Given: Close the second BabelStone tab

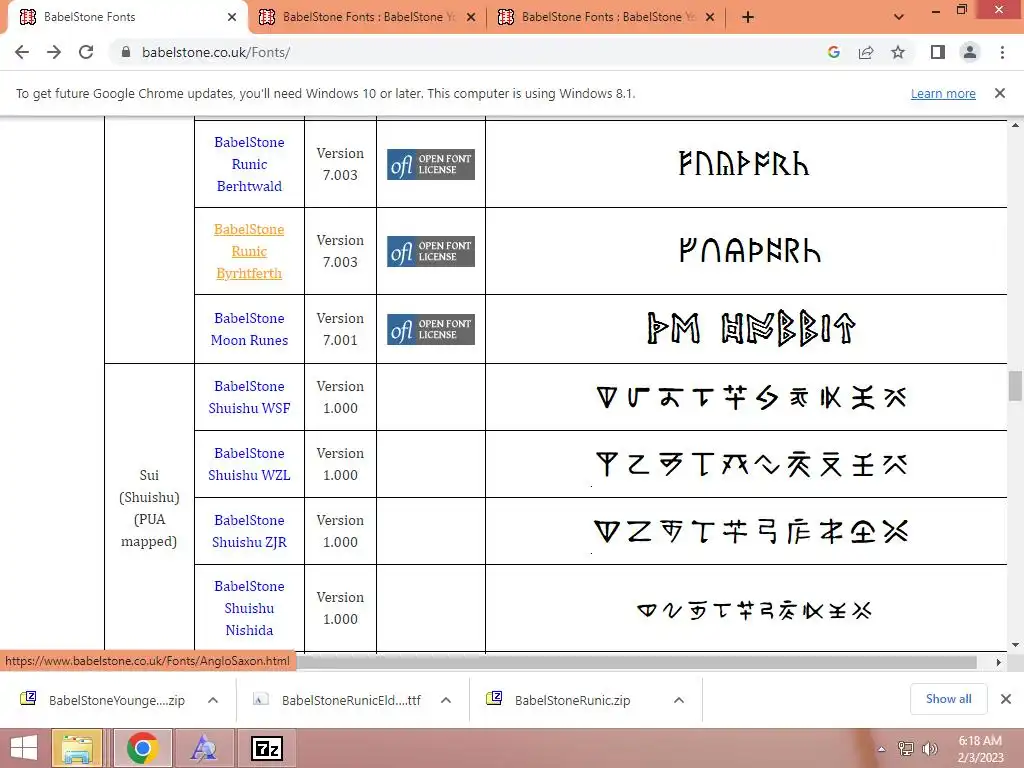Looking at the screenshot, I should click(x=471, y=17).
